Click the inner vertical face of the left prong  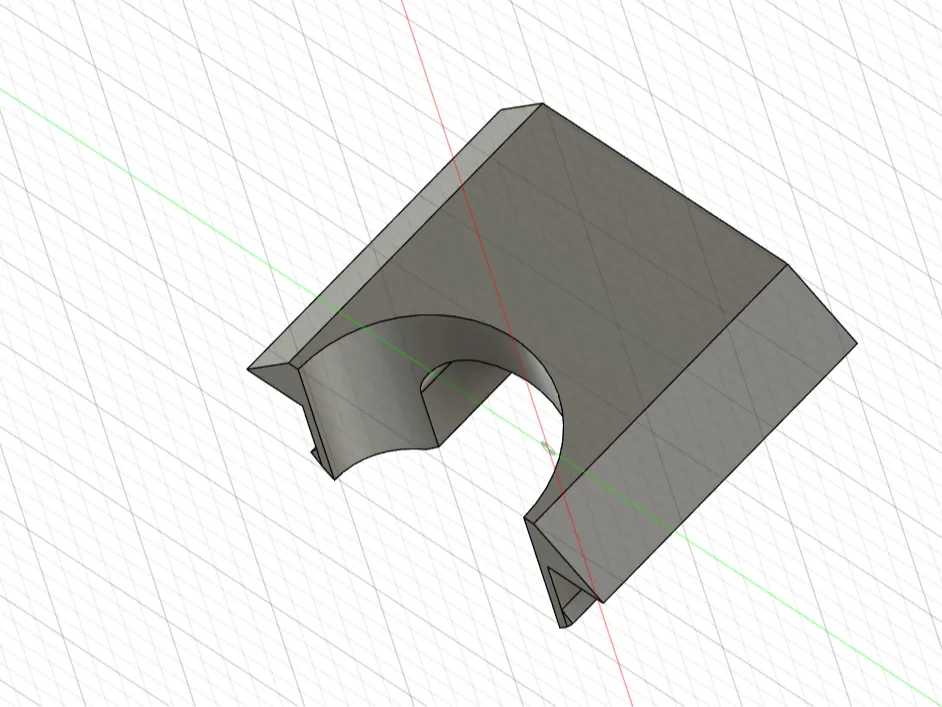pyautogui.click(x=320, y=420)
